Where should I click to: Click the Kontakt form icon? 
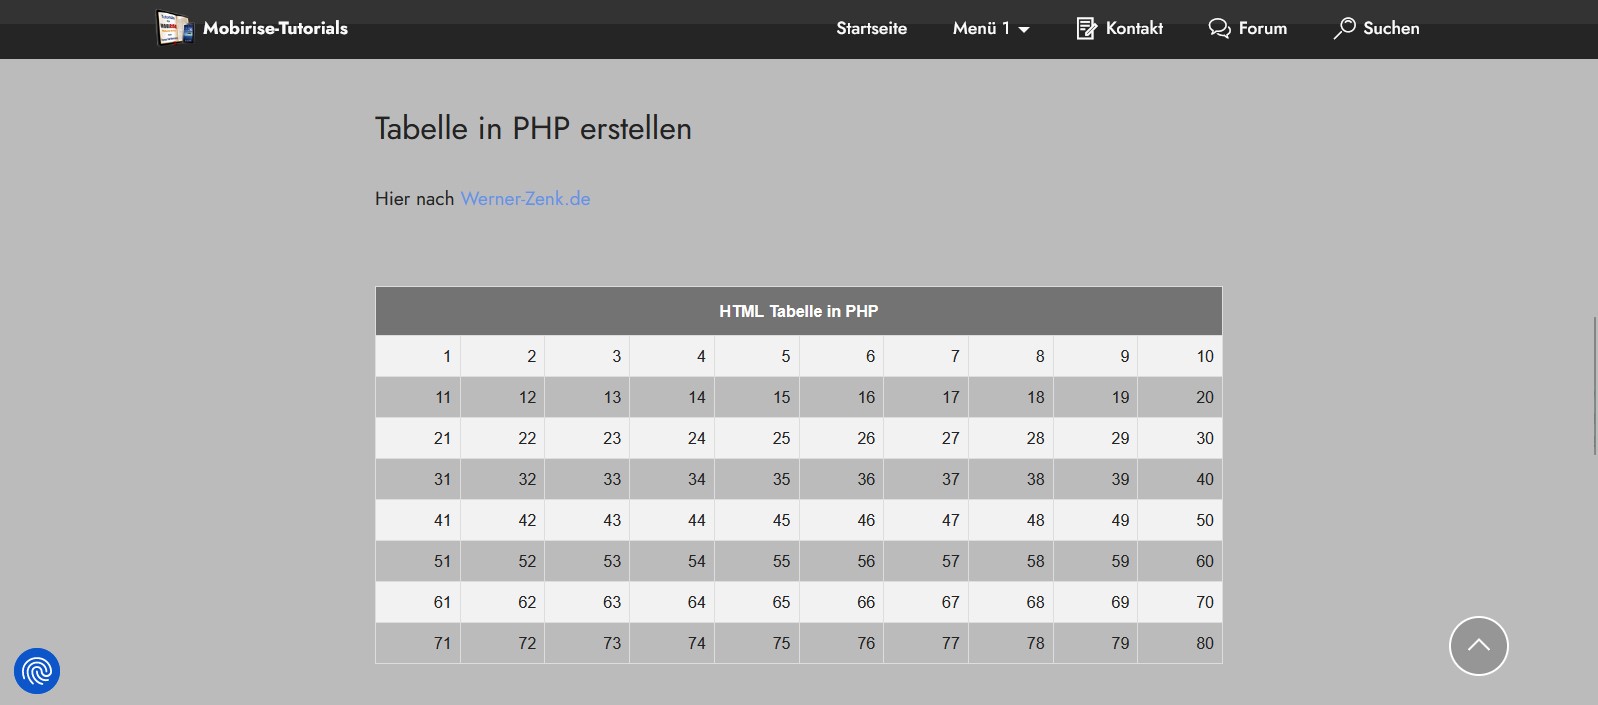(x=1086, y=28)
